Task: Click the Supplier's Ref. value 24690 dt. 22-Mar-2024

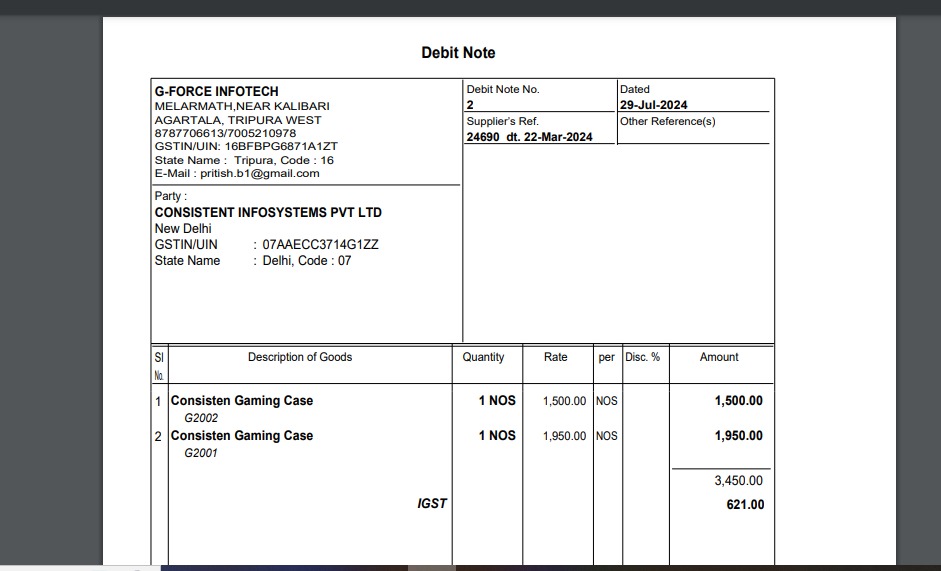Action: point(529,137)
